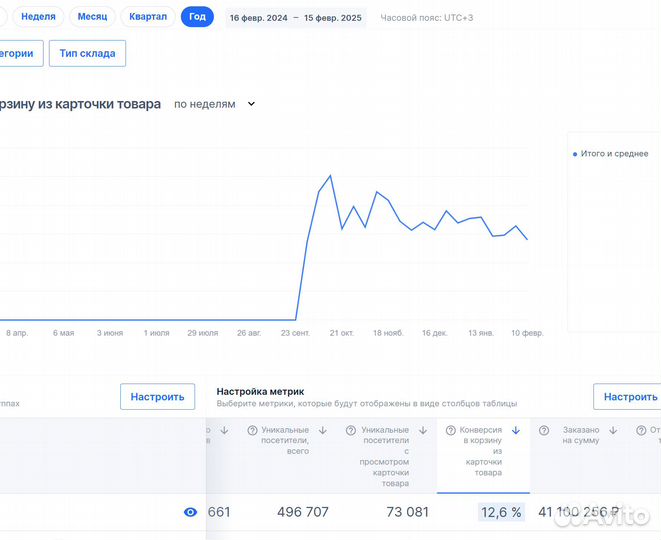This screenshot has width=661, height=540.
Task: Select 'Неделя' period tab
Action: [x=38, y=17]
